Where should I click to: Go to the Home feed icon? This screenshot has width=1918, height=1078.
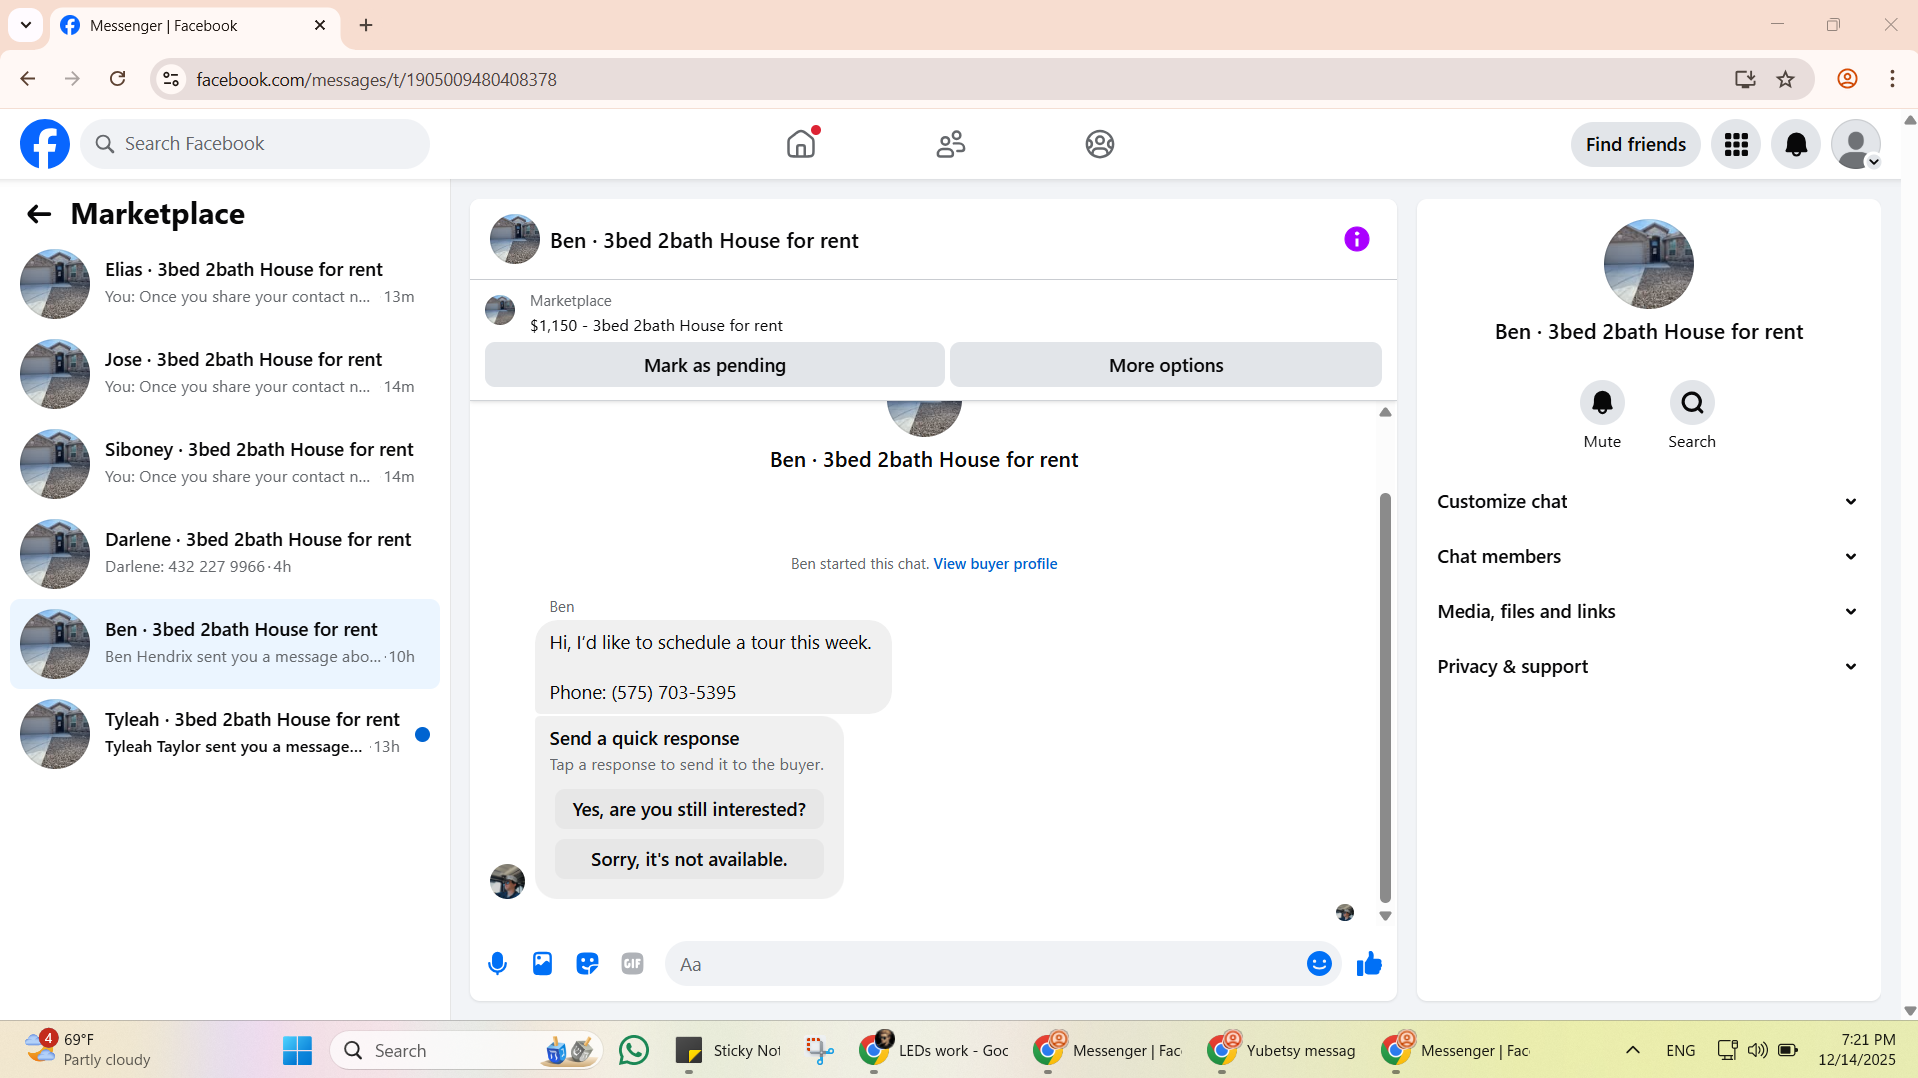(x=801, y=144)
